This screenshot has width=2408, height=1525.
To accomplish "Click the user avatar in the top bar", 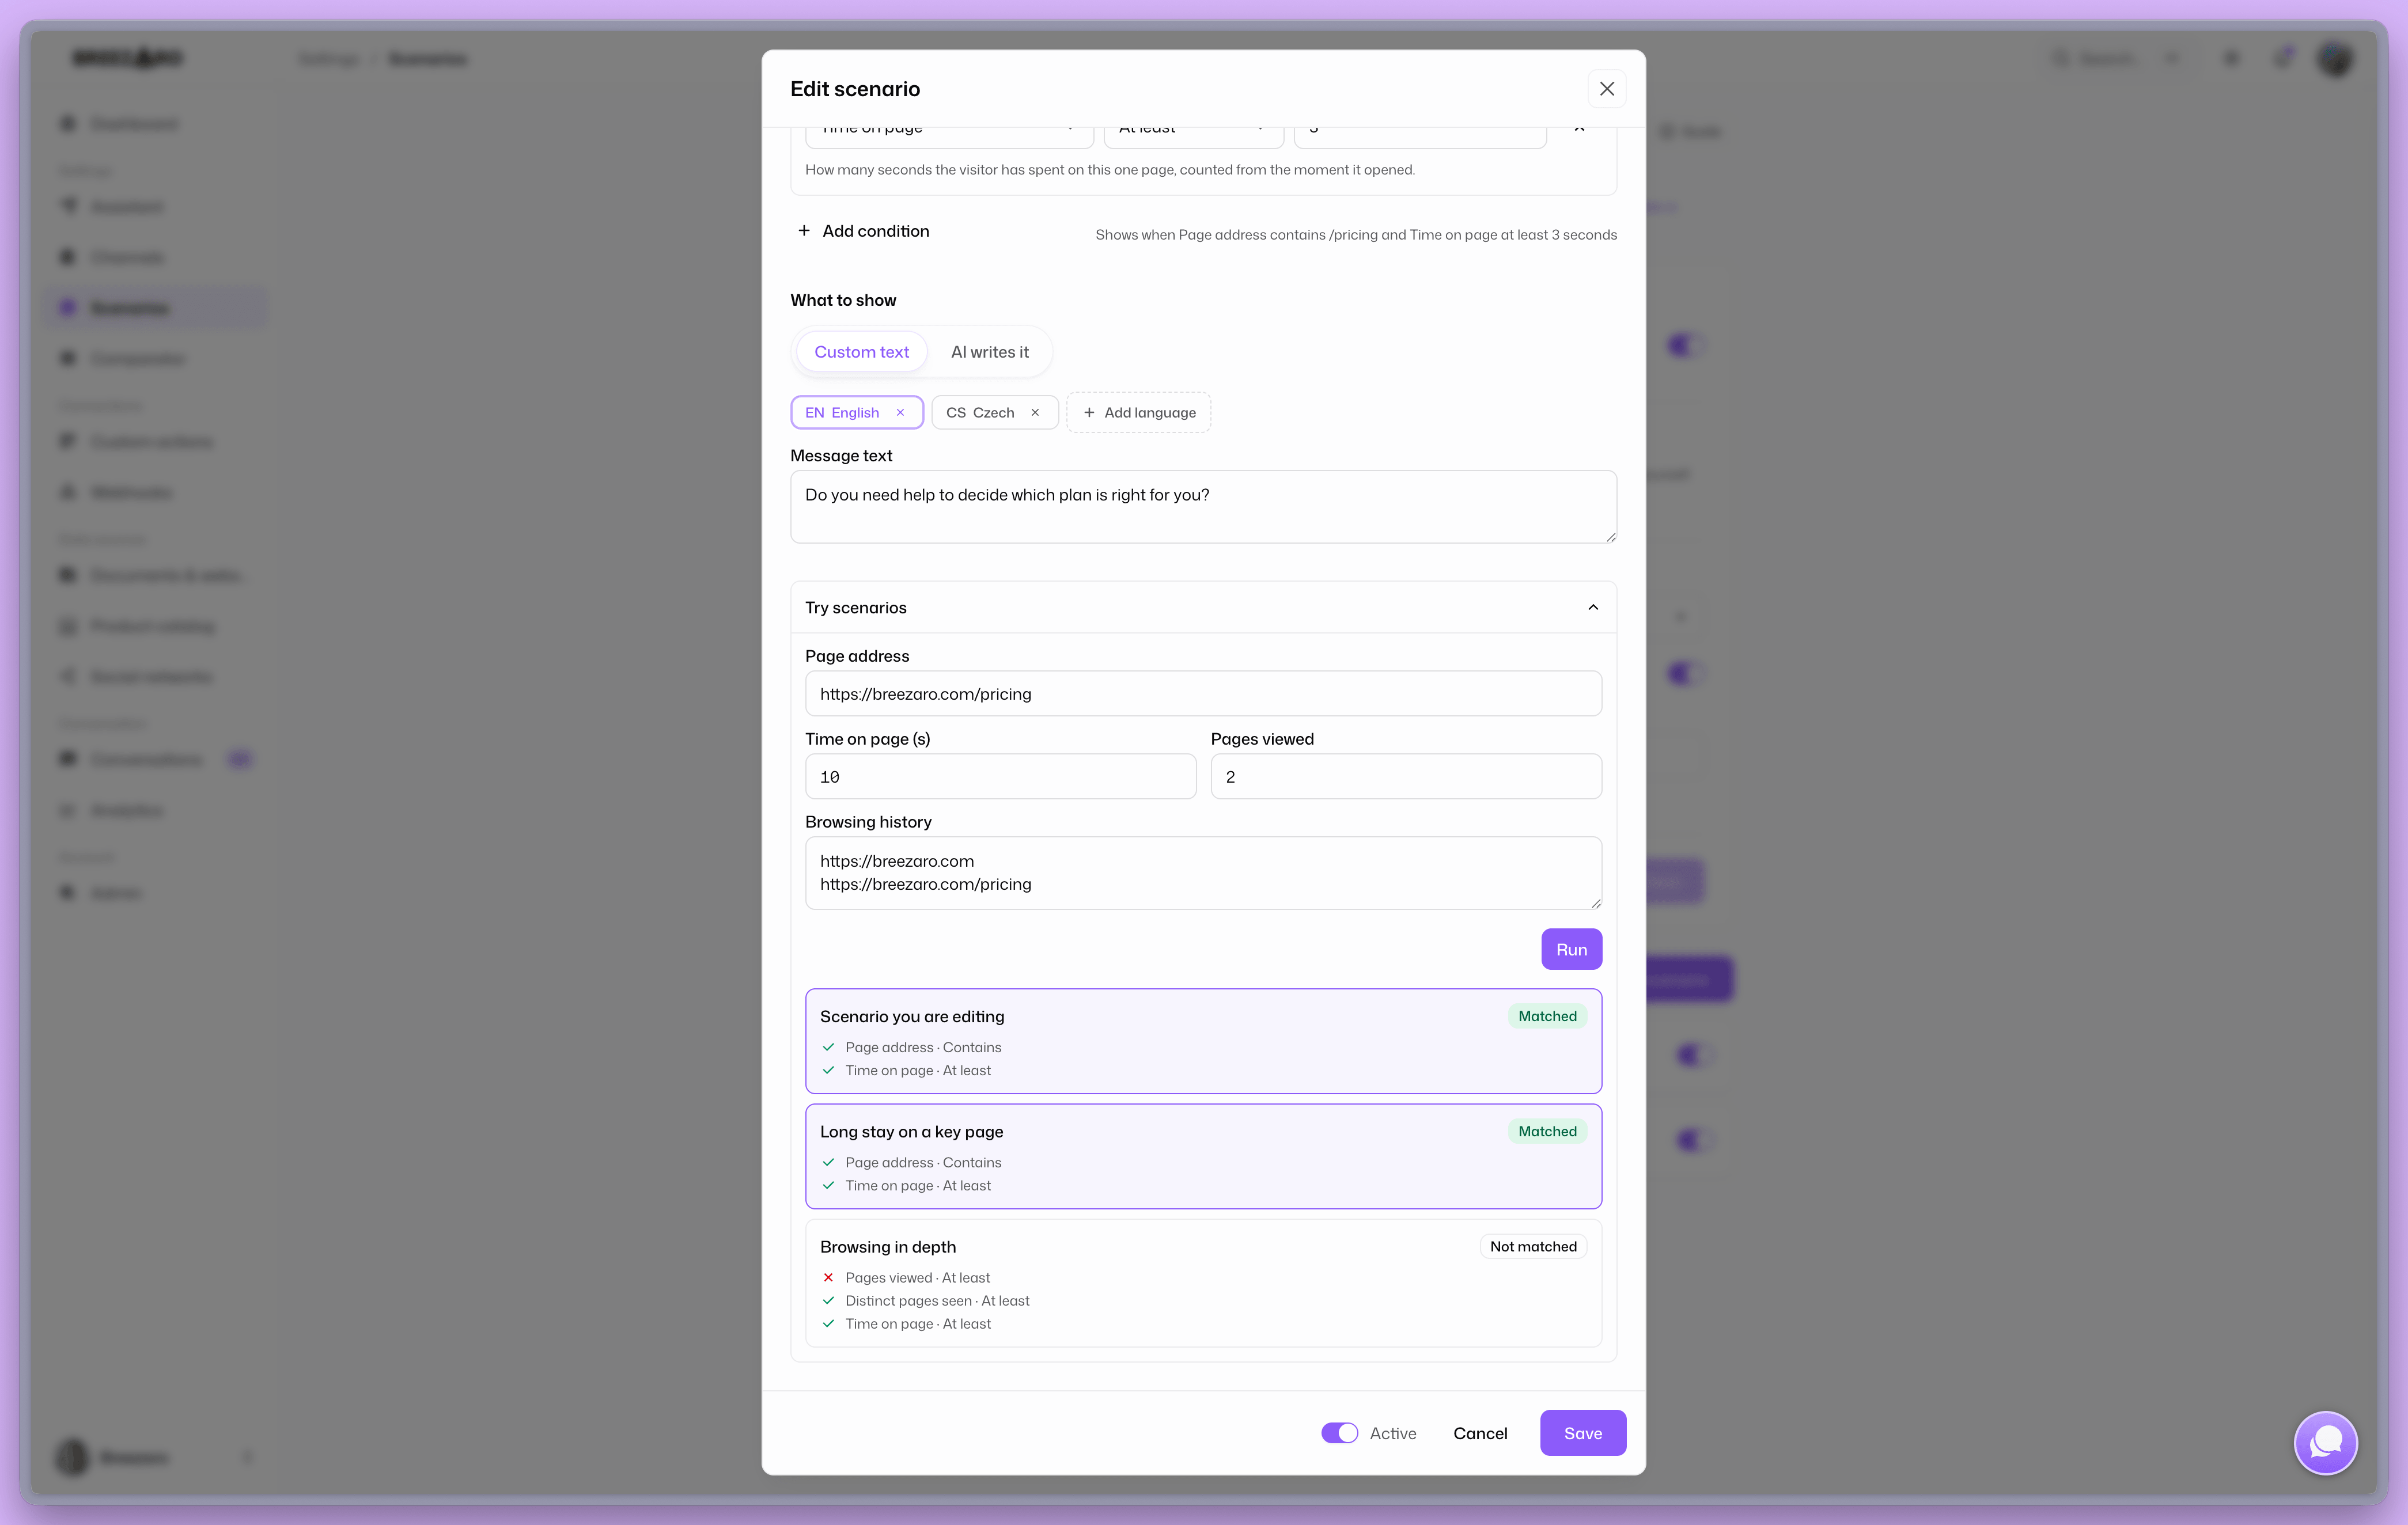I will pyautogui.click(x=2336, y=58).
